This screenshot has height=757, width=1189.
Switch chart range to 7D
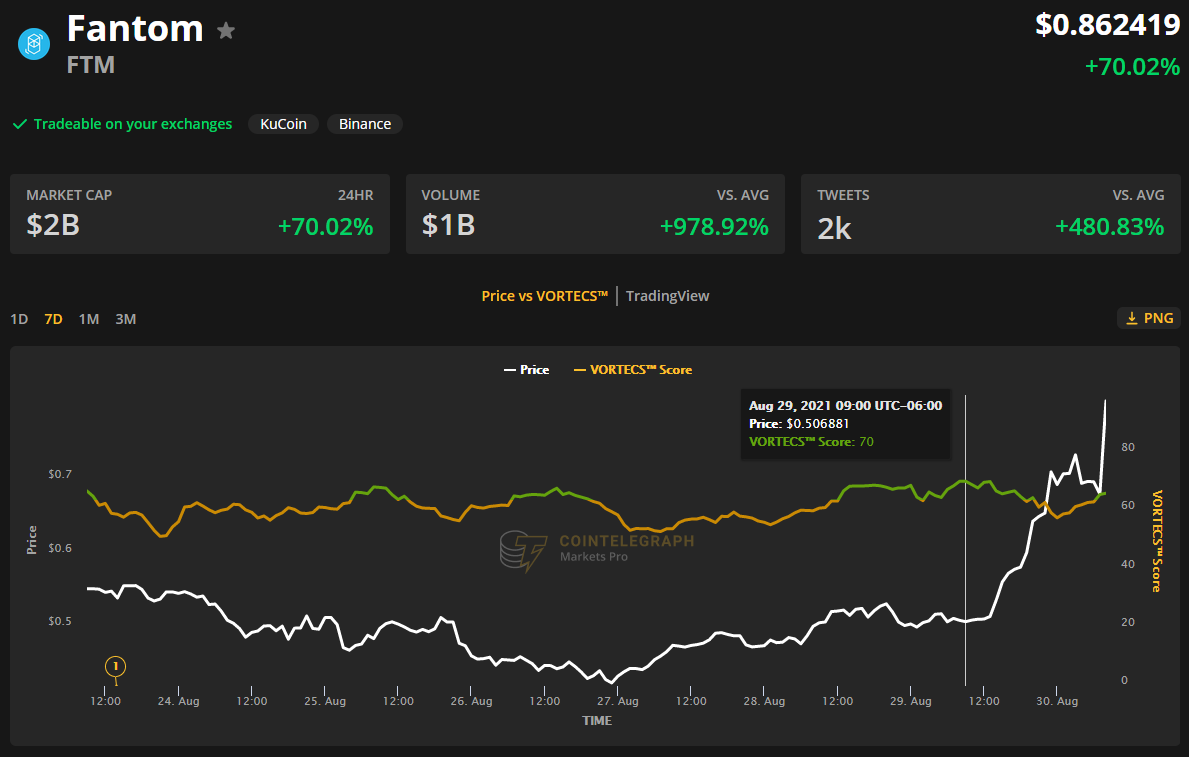(53, 319)
